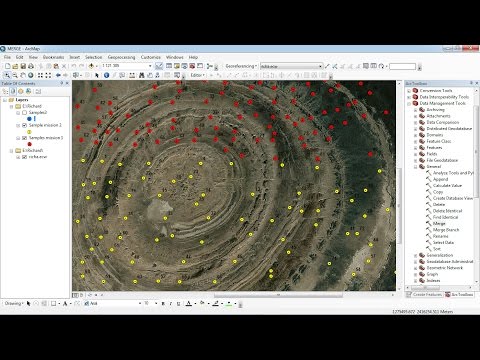Screen dimensions: 480x360
Task: Open the Drawing dropdown menu
Action: click(14, 303)
